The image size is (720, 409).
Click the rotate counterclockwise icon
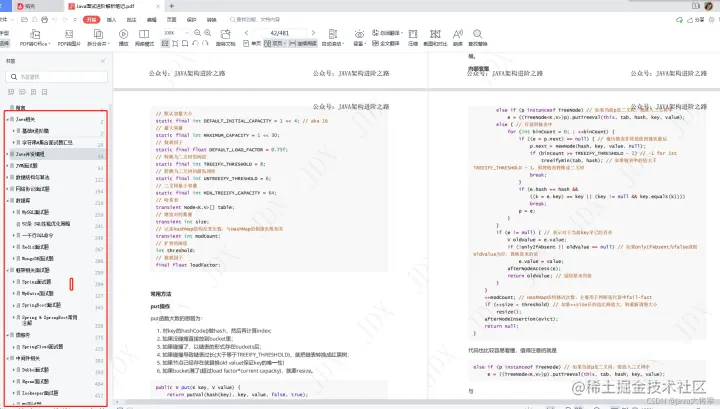(195, 43)
